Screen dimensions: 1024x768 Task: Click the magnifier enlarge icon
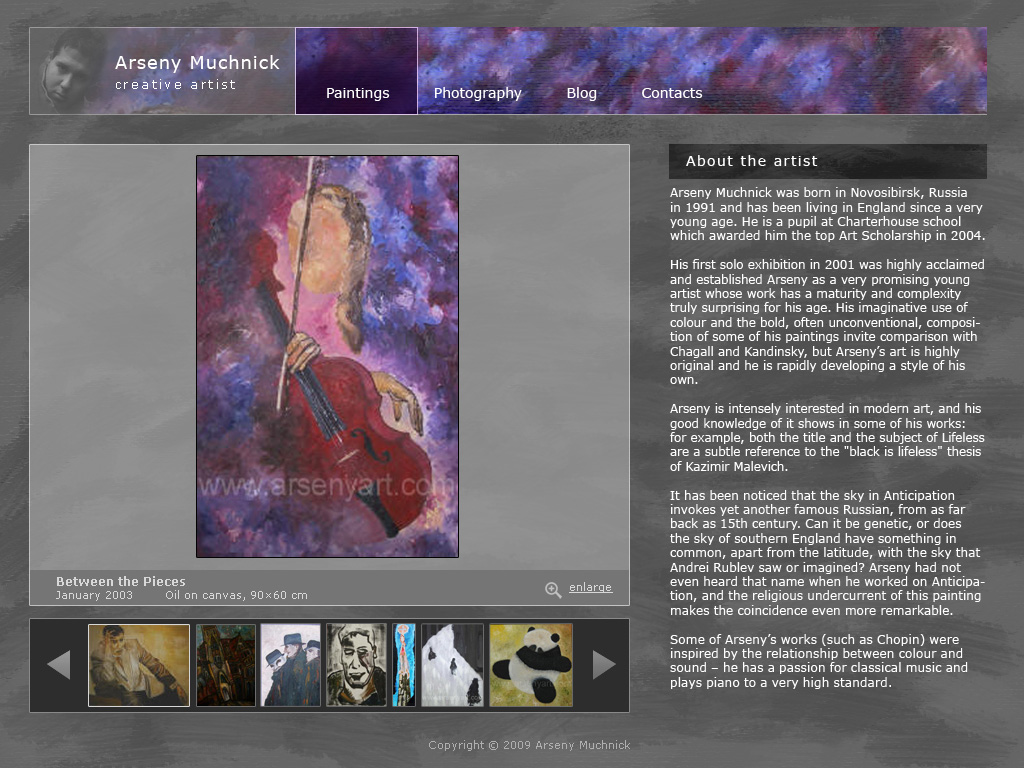(553, 590)
